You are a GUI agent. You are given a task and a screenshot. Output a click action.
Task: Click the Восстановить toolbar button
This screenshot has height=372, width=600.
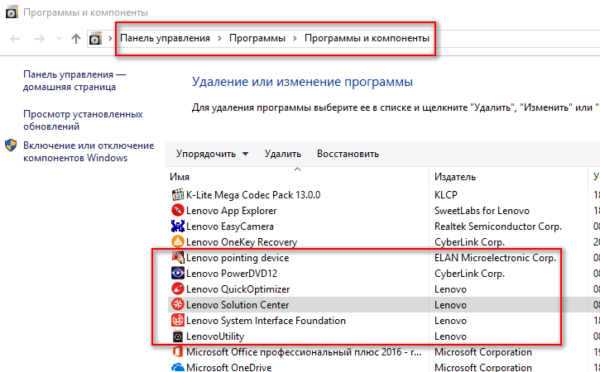348,154
